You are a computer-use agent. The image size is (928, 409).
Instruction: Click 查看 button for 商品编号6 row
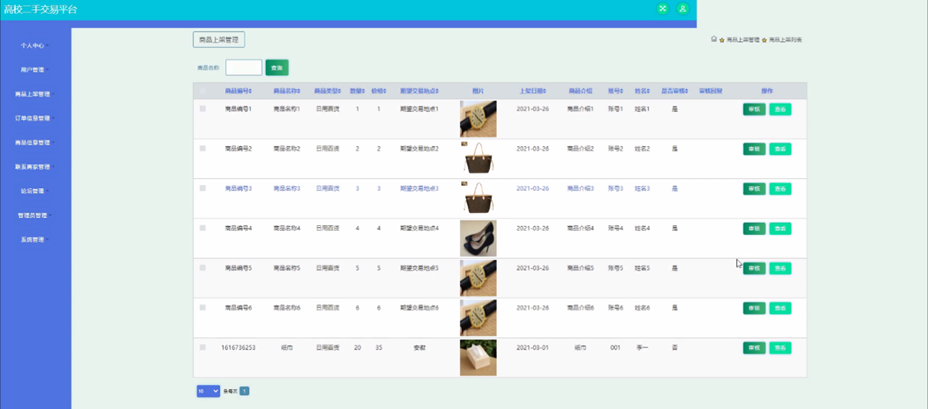pos(780,308)
